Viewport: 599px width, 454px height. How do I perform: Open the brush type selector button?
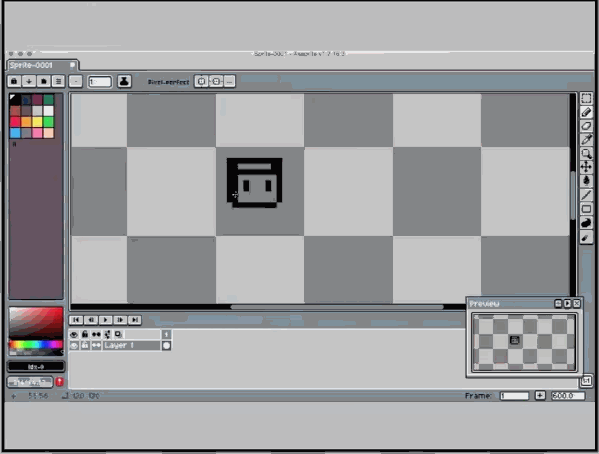[x=76, y=81]
